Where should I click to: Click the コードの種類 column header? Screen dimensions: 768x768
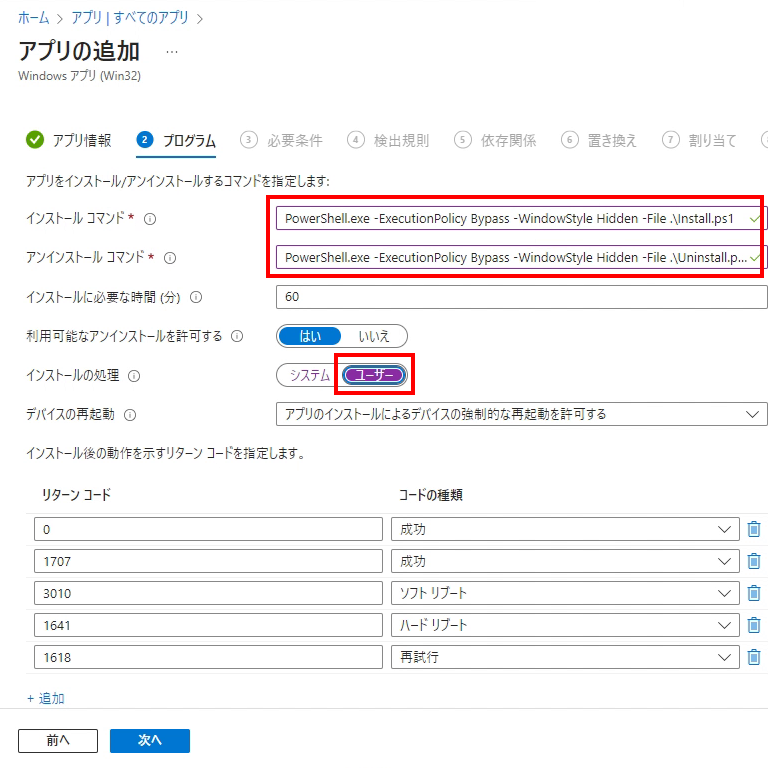click(x=431, y=495)
